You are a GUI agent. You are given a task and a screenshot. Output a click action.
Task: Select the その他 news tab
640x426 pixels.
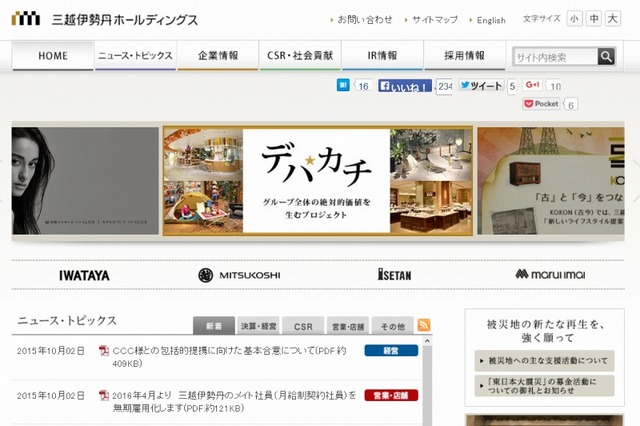point(393,326)
